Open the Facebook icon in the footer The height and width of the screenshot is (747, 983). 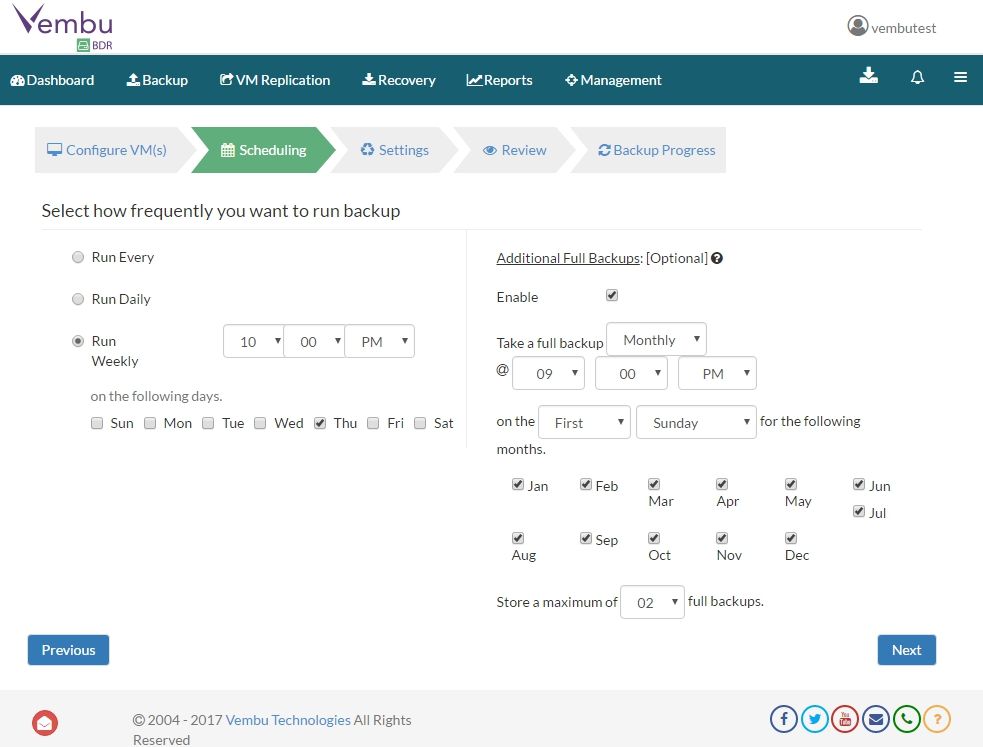tap(784, 719)
